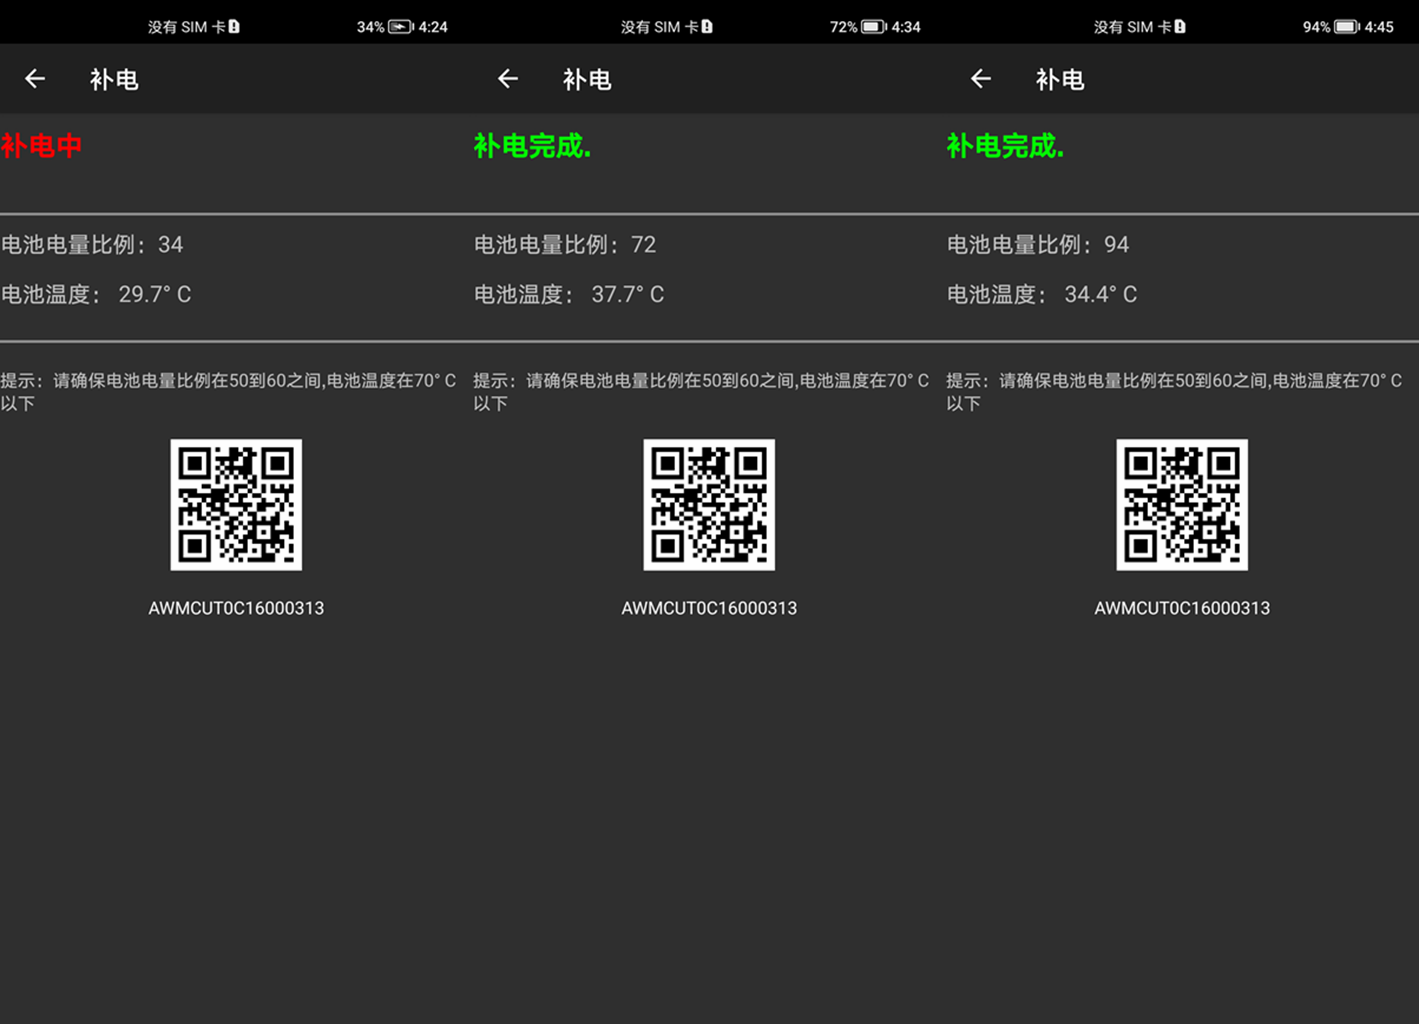Select the 电池温度: 29.7° C line

click(x=96, y=294)
